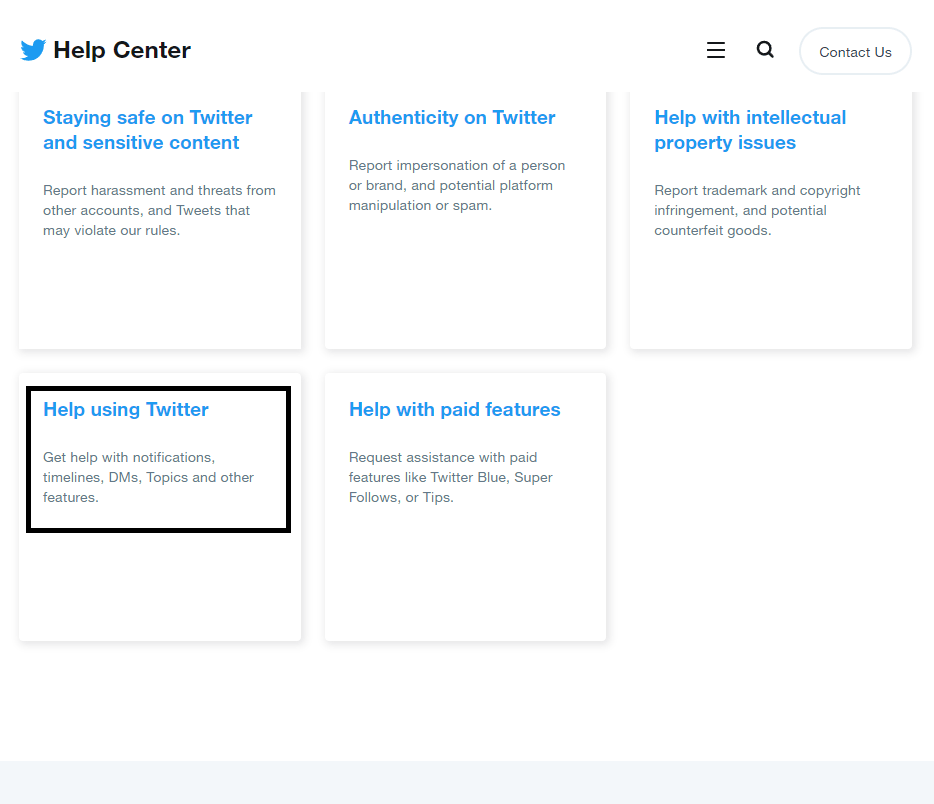Viewport: 934px width, 804px height.
Task: Click the text 'Get help with notifications, timelines, DMs'
Action: click(x=129, y=467)
